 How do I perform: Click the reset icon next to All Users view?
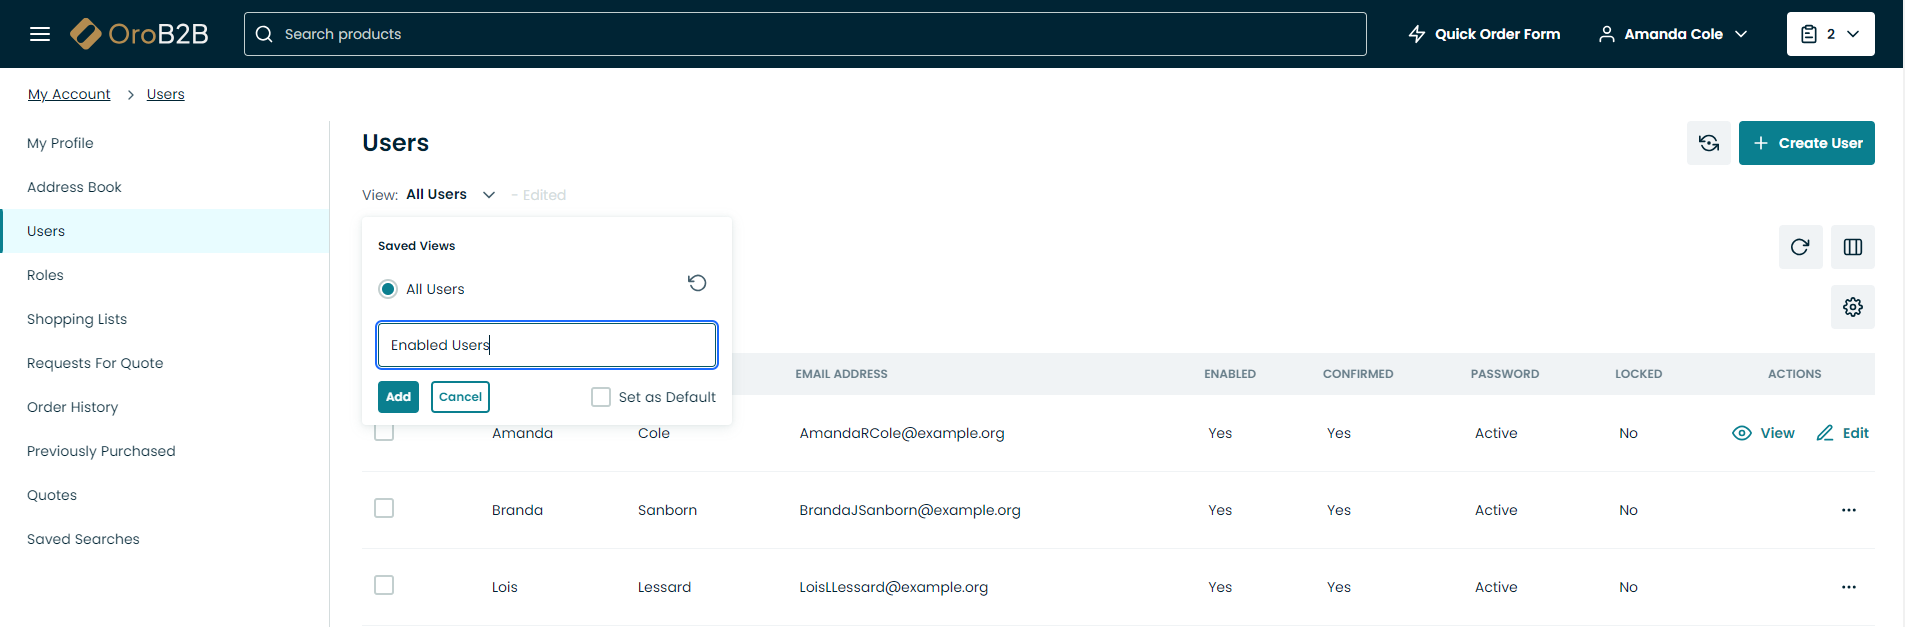[x=697, y=283]
